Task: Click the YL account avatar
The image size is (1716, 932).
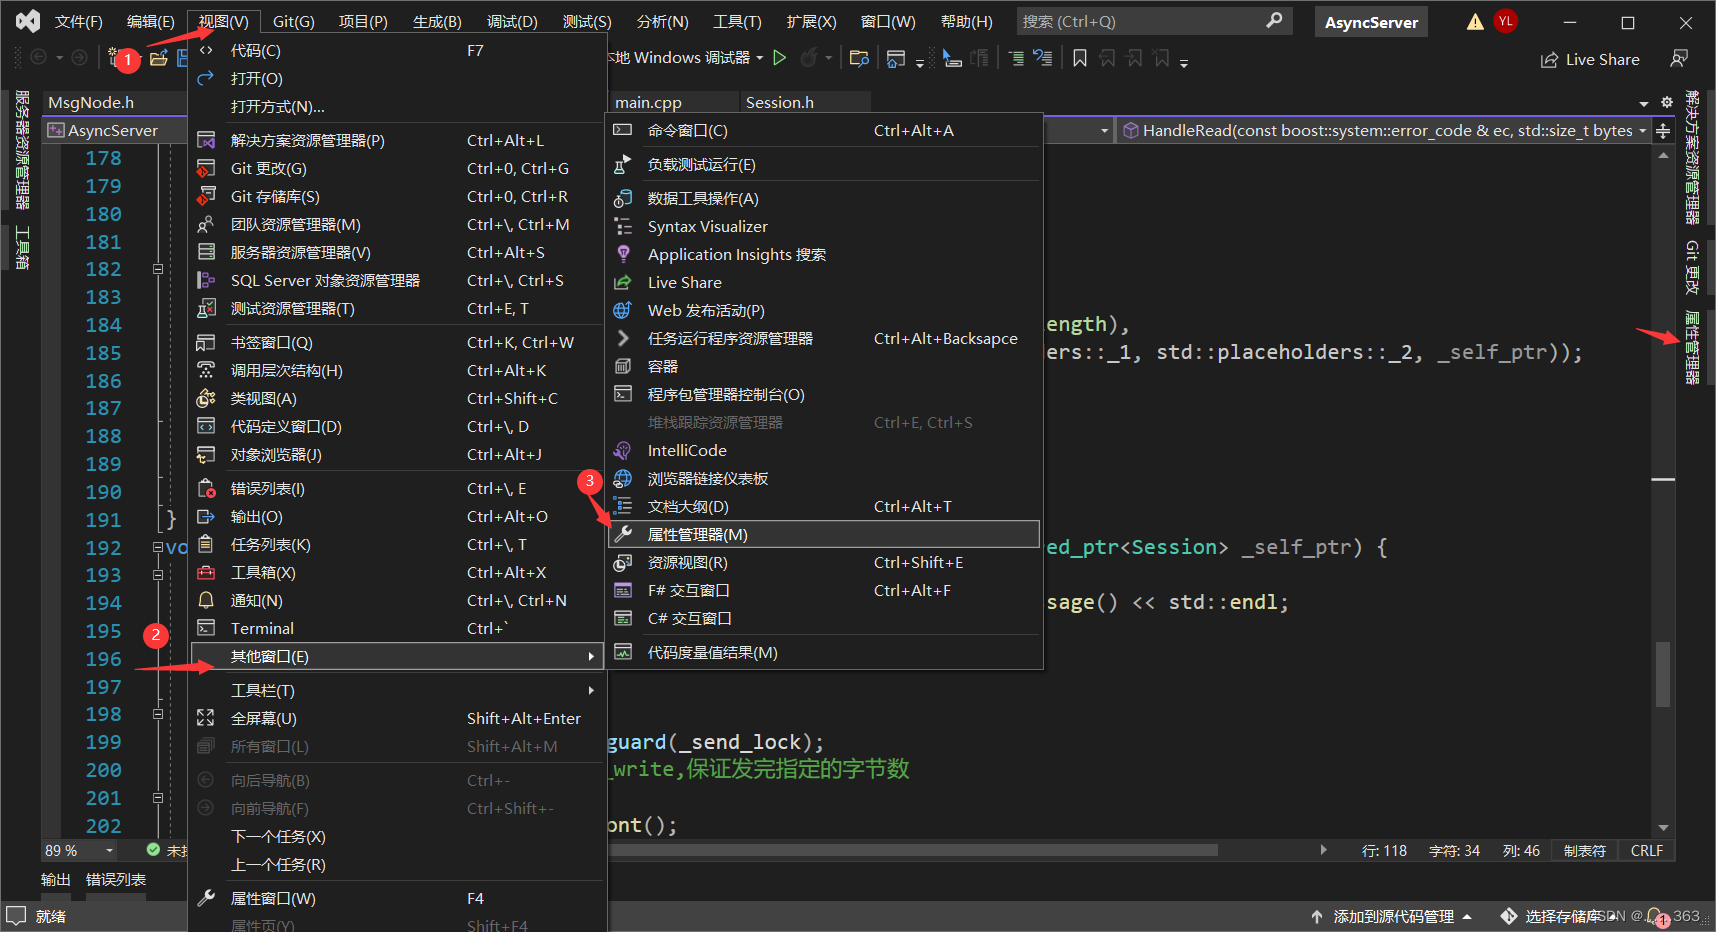Action: click(x=1505, y=21)
